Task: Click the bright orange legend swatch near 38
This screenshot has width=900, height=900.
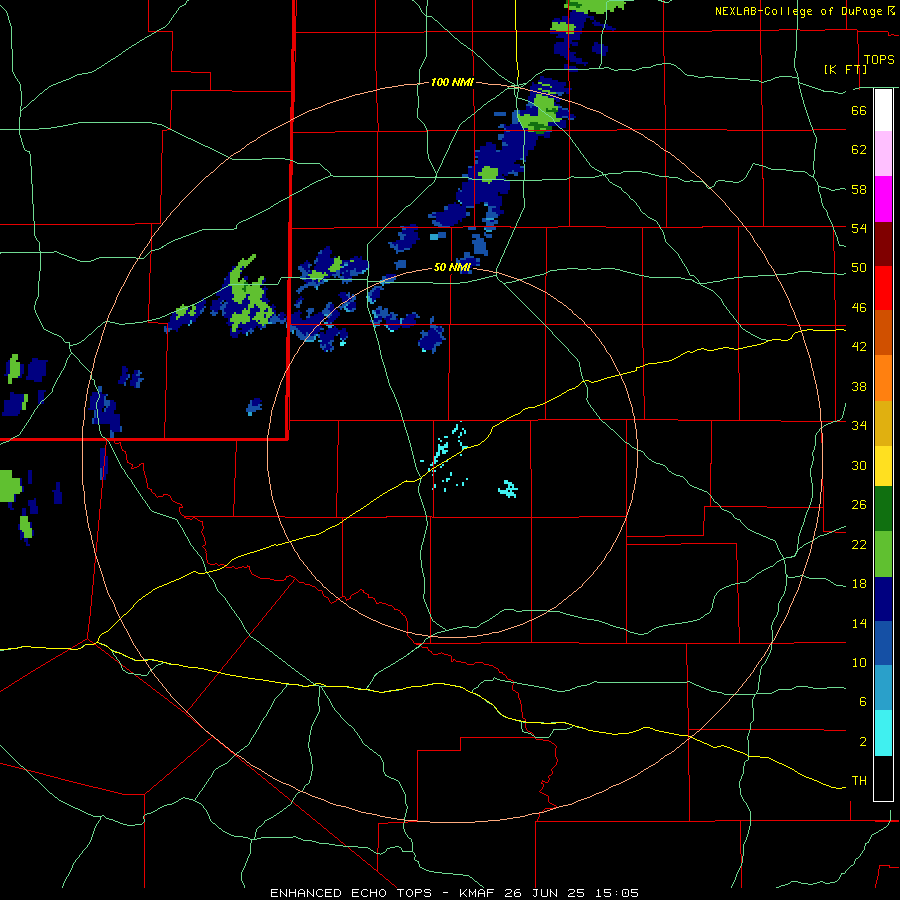Action: point(883,378)
